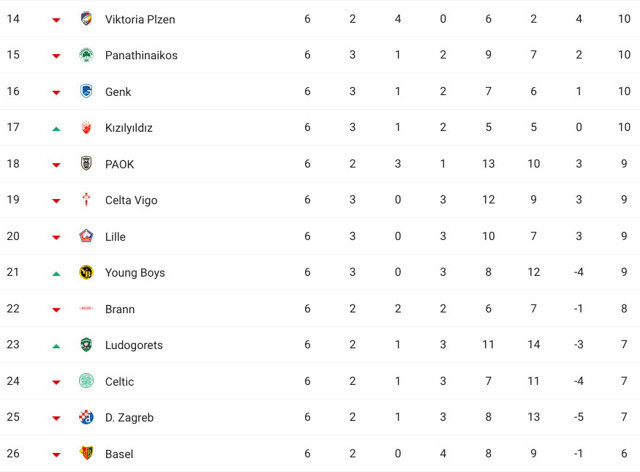This screenshot has height=472, width=640.
Task: Open the Celtic team name link
Action: 119,381
